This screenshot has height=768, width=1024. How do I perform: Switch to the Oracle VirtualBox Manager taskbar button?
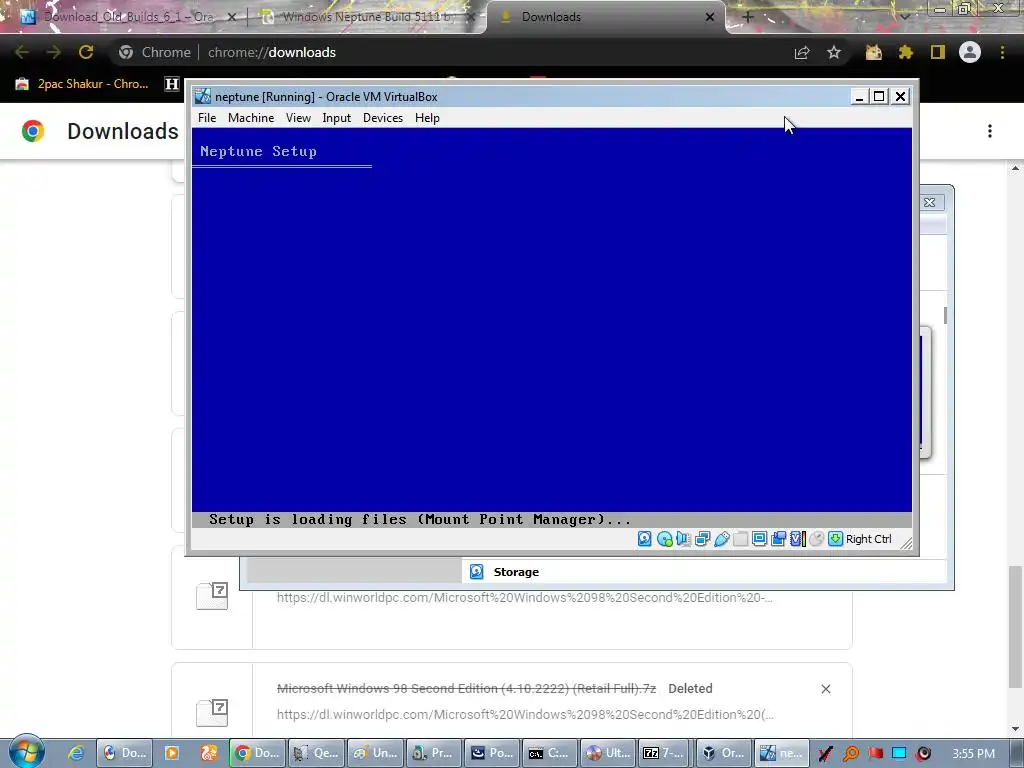tap(724, 753)
